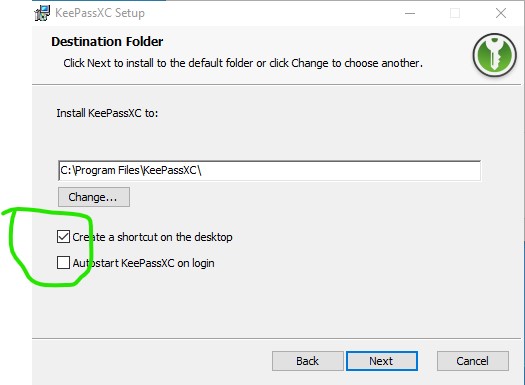Screen dimensions: 525x385
Task: Uncheck the desktop shortcut checkbox
Action: (x=63, y=237)
